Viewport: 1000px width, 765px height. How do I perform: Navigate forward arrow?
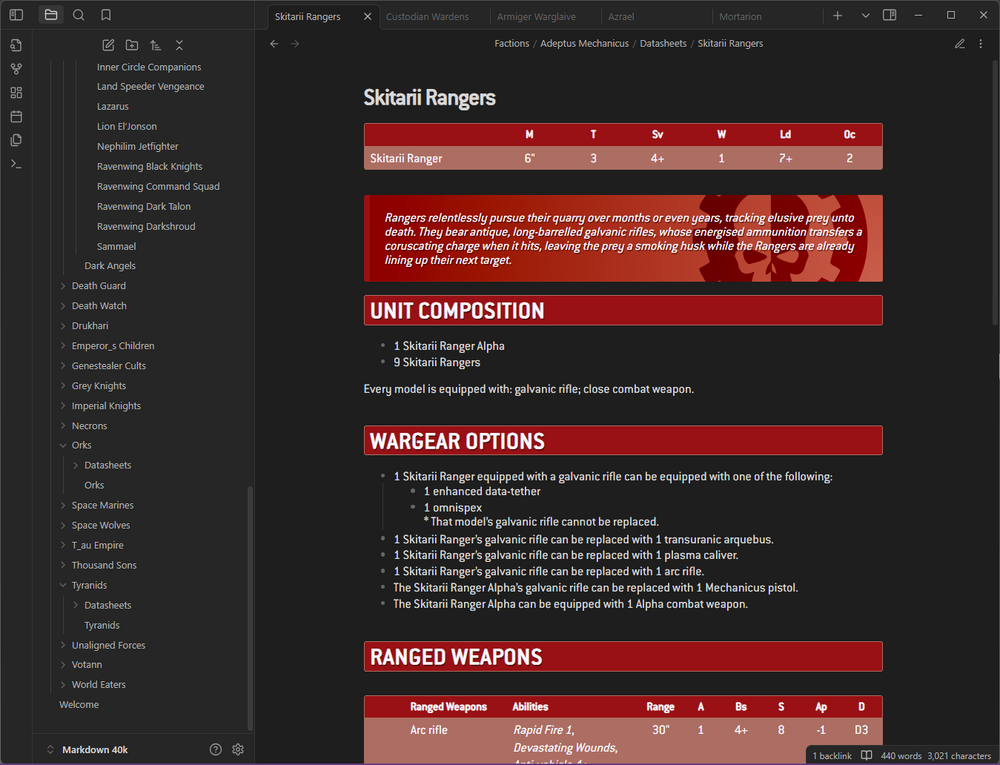point(295,43)
